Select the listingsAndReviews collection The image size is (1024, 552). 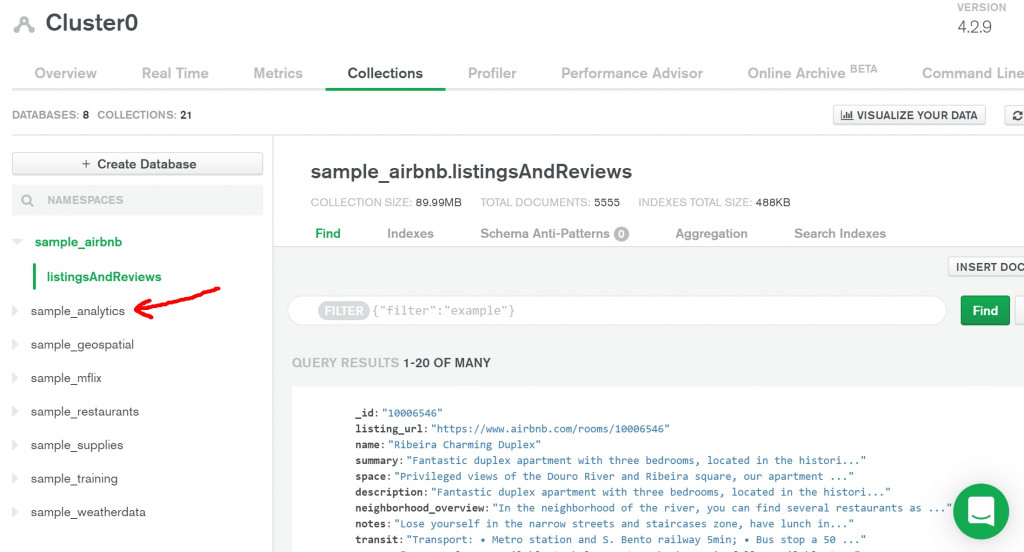104,276
